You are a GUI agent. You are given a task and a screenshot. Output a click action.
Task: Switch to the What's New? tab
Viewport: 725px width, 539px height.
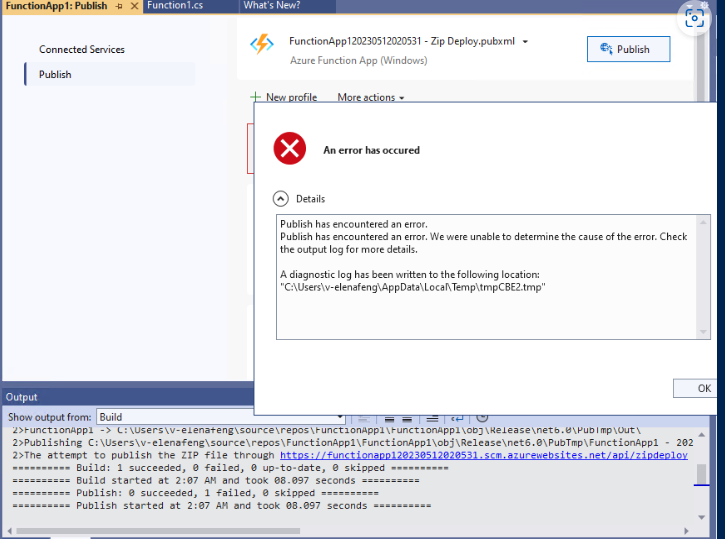[x=272, y=6]
